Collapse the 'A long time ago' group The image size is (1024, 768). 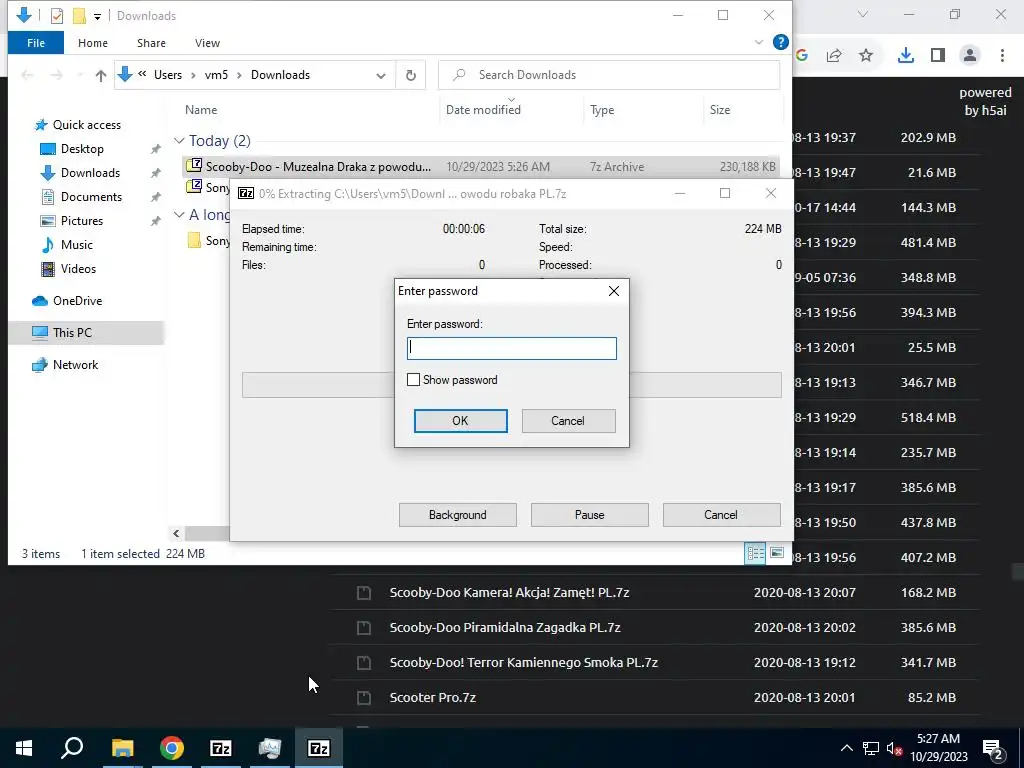click(179, 214)
